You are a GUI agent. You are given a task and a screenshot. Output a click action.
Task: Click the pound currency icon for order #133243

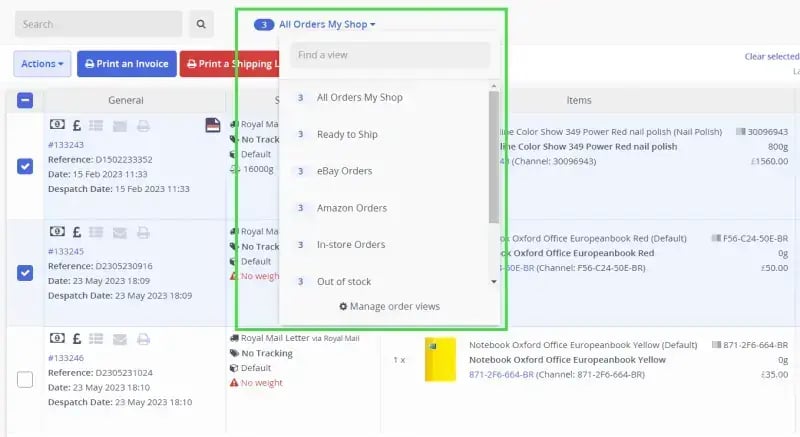(77, 125)
